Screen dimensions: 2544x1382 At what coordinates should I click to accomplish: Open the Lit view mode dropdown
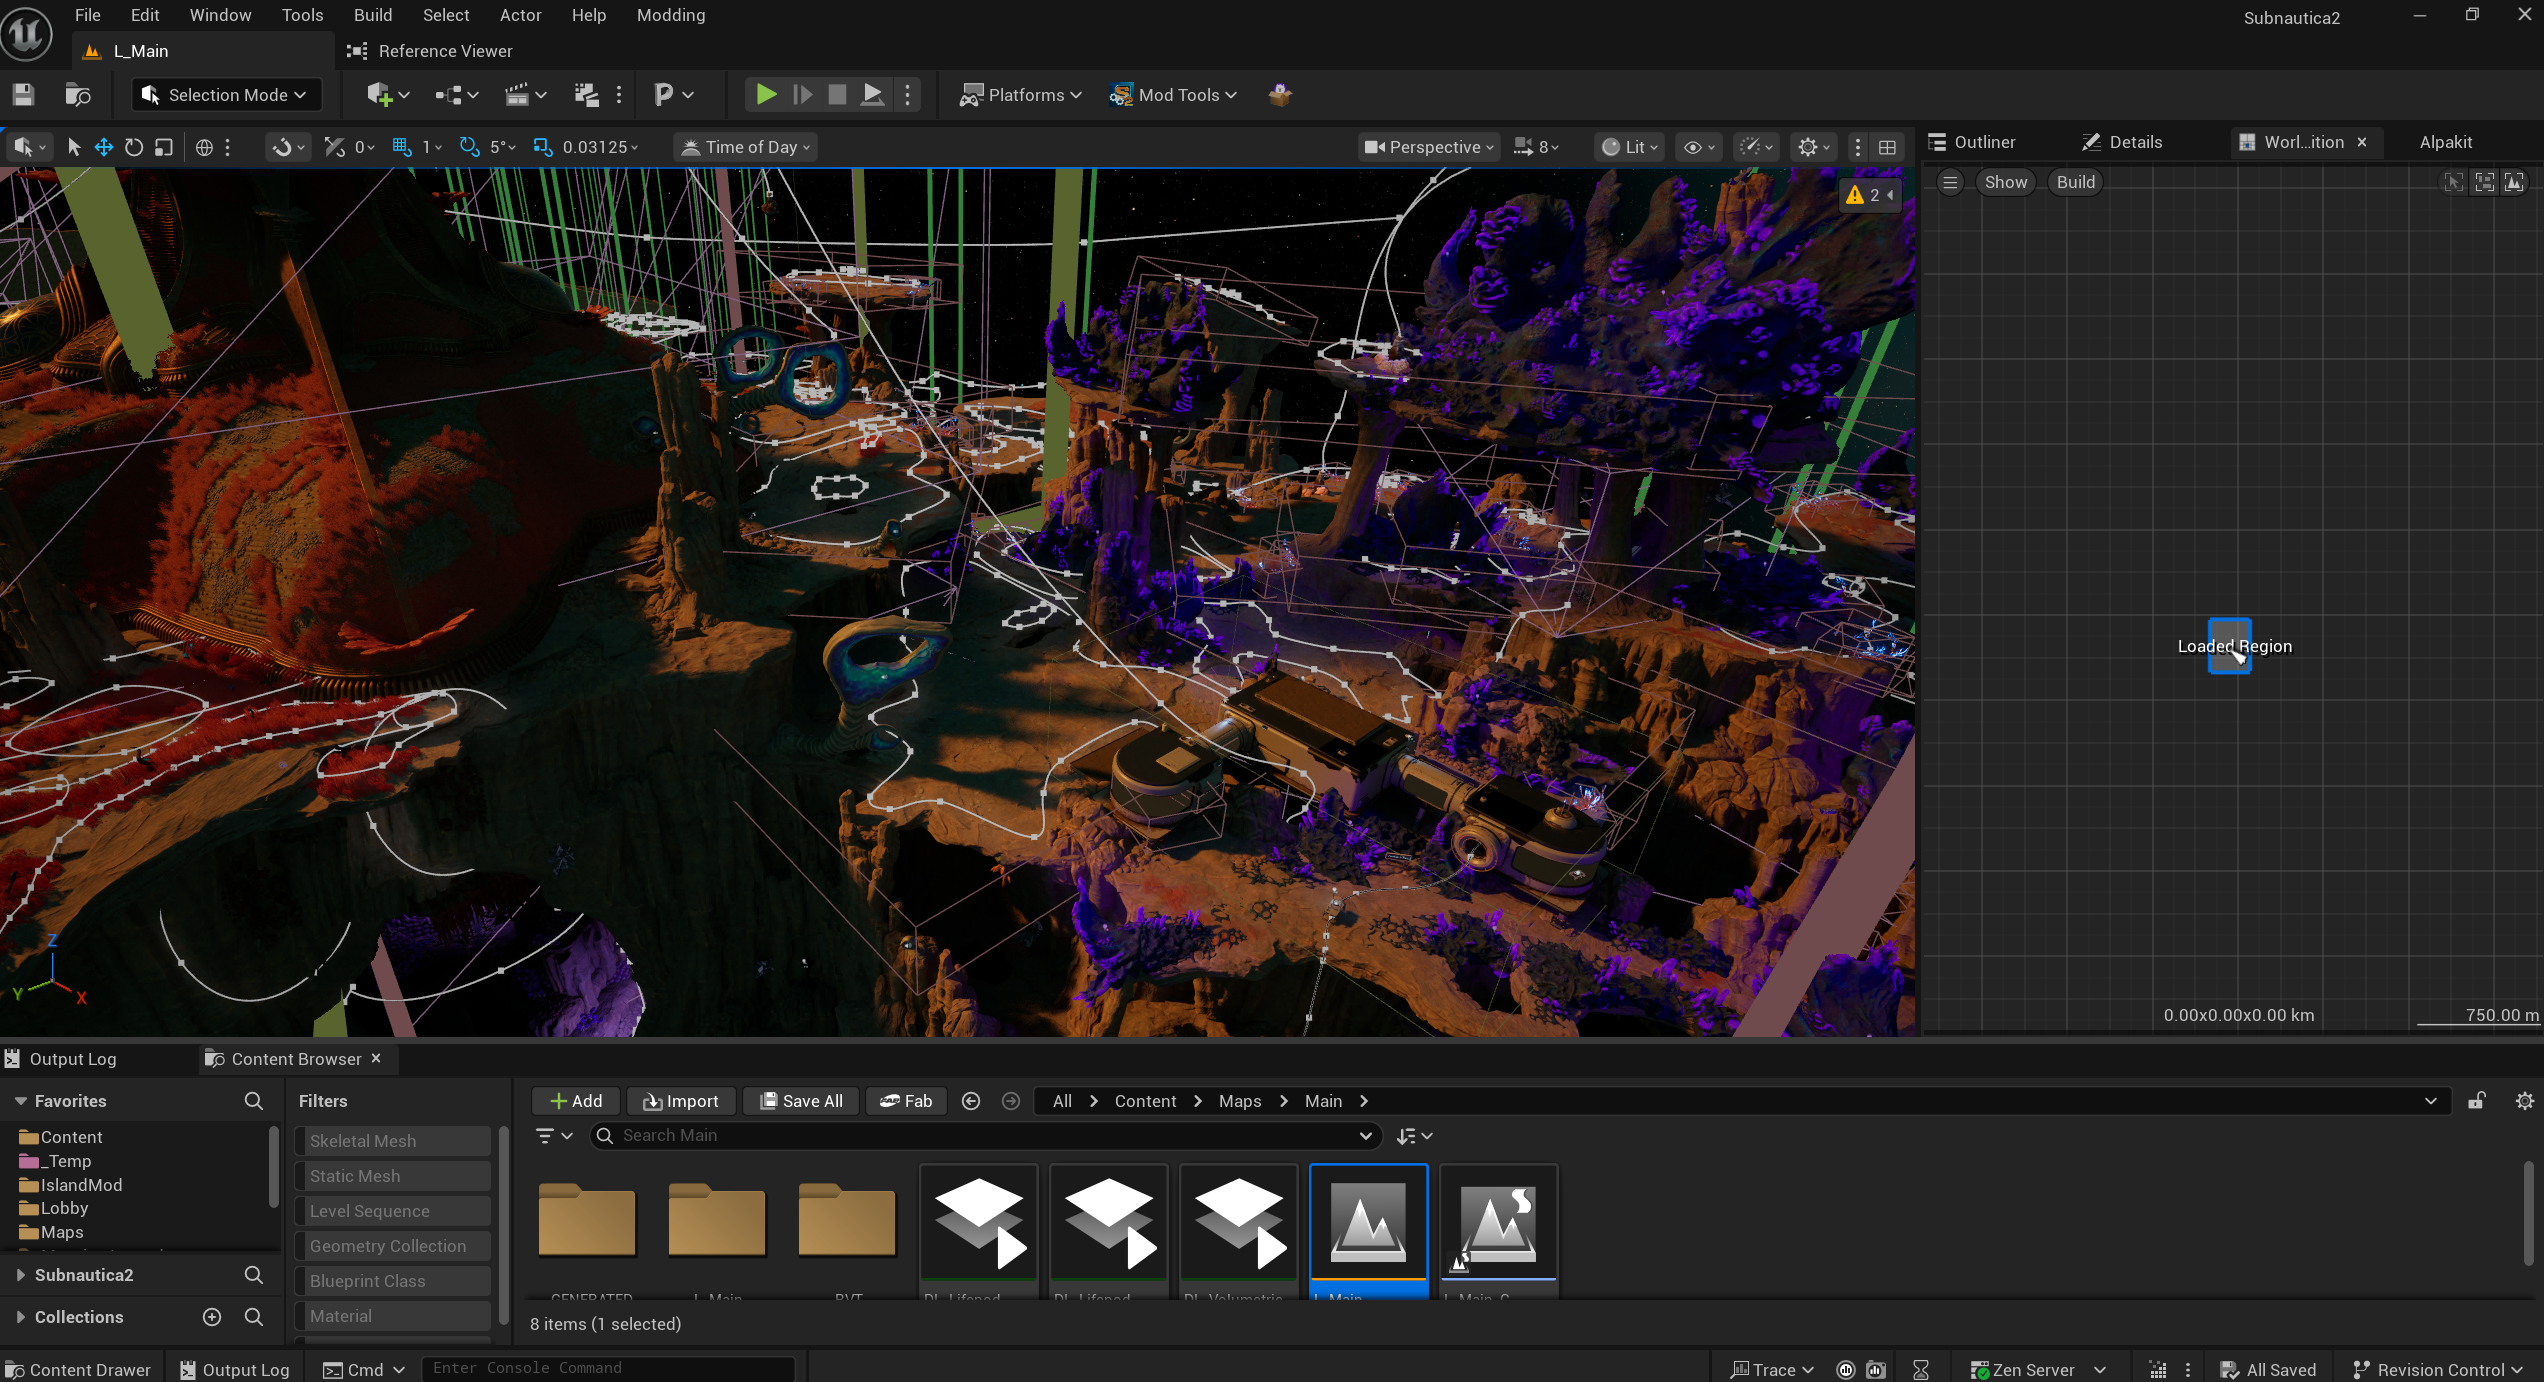point(1630,147)
